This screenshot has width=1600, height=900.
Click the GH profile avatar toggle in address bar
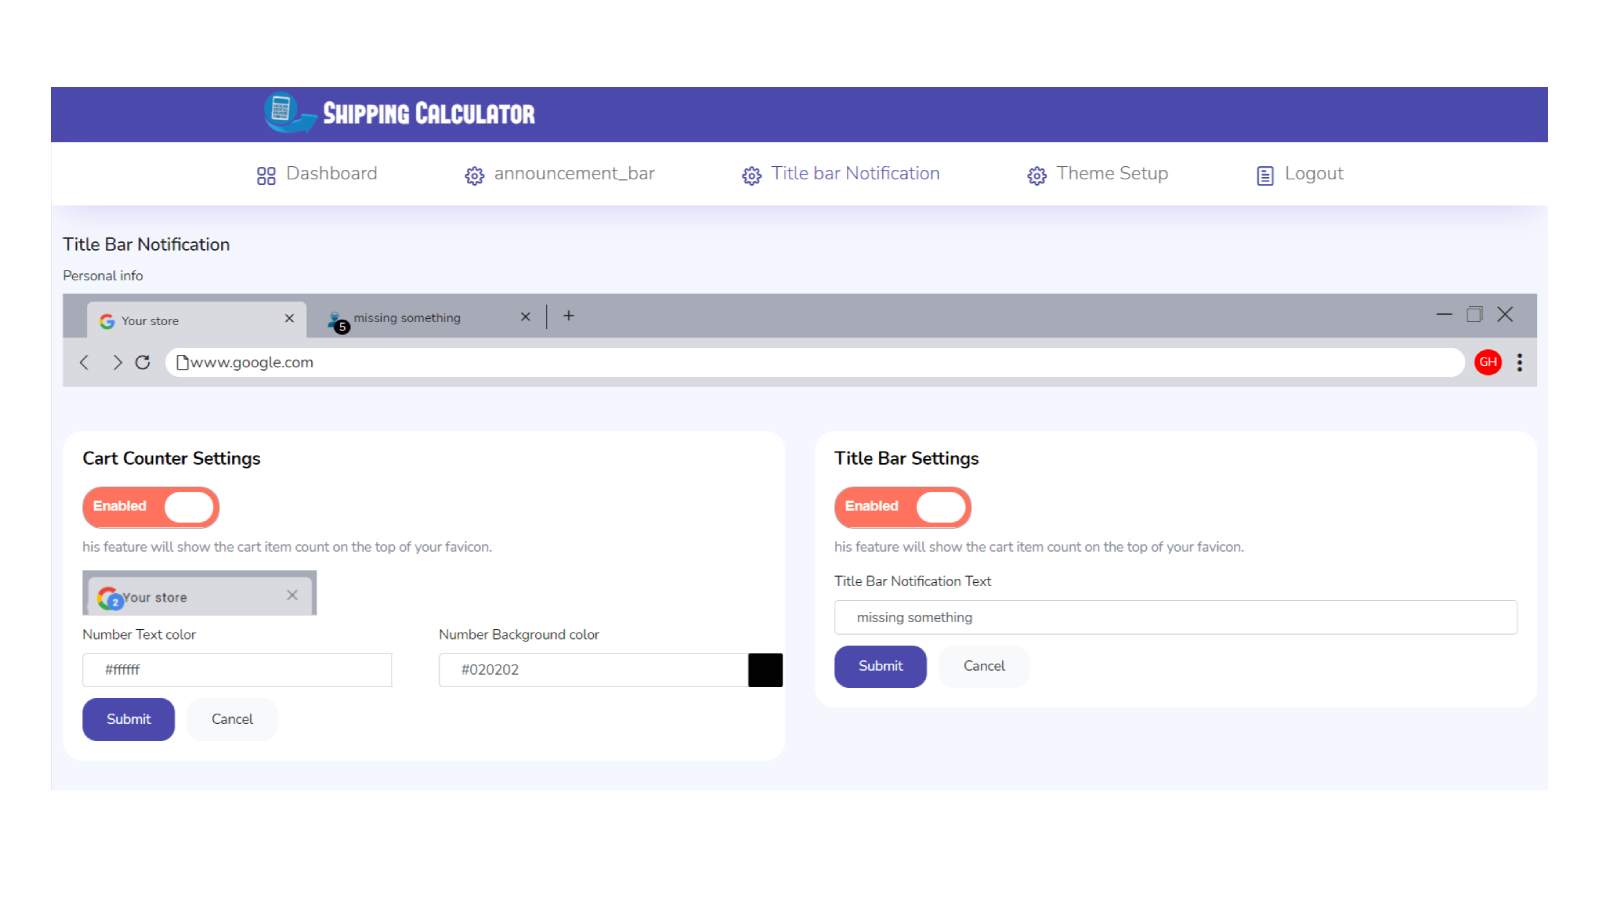[x=1487, y=362]
